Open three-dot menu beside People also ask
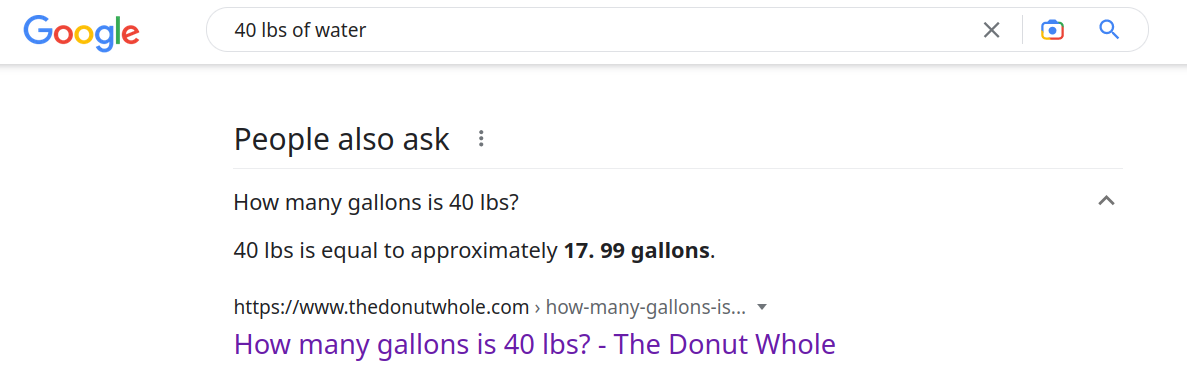Image resolution: width=1187 pixels, height=369 pixels. click(480, 139)
